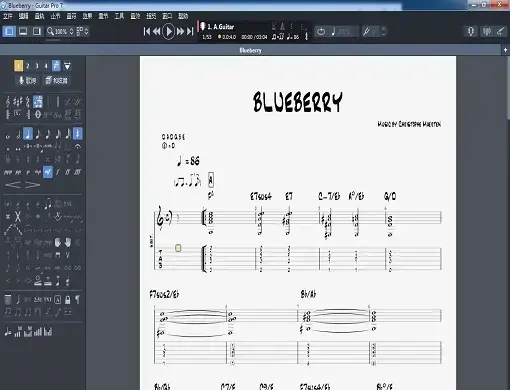Open the tuning fork tool
Viewport: 510px width, 390px height.
tap(366, 32)
